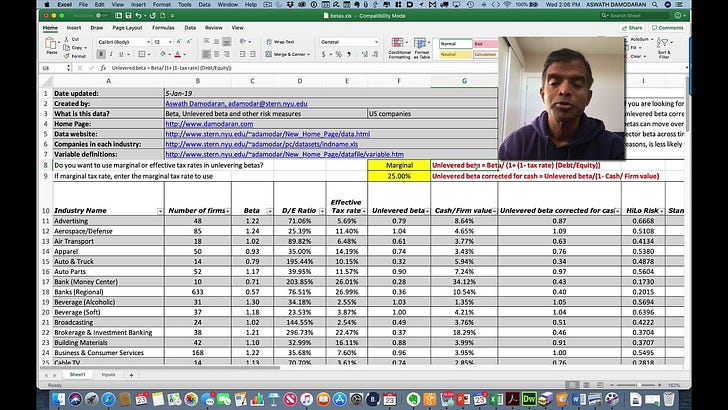Click the fill color paint bucket icon
The height and width of the screenshot is (410, 728).
click(162, 54)
